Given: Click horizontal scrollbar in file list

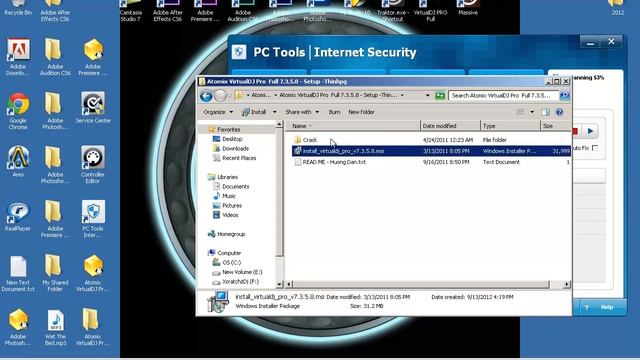Looking at the screenshot, I should pos(421,284).
